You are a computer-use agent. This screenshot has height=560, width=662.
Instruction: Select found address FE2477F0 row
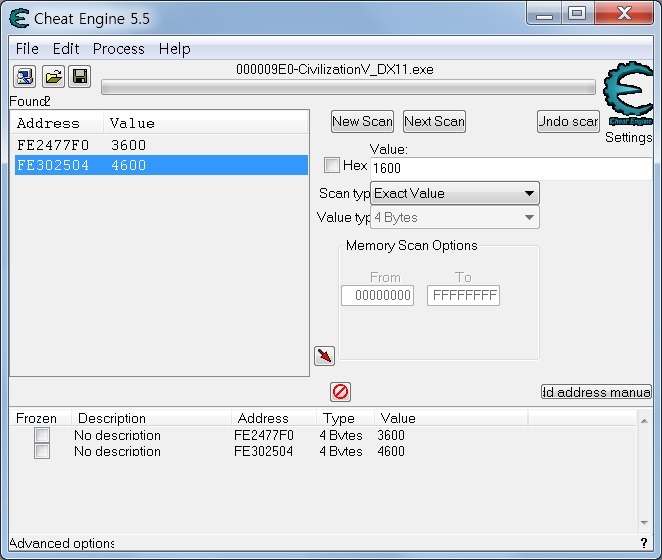pyautogui.click(x=161, y=145)
